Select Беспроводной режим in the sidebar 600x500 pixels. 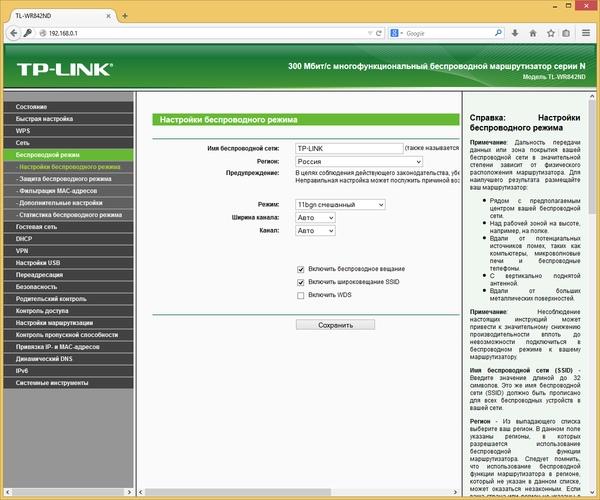(x=69, y=155)
